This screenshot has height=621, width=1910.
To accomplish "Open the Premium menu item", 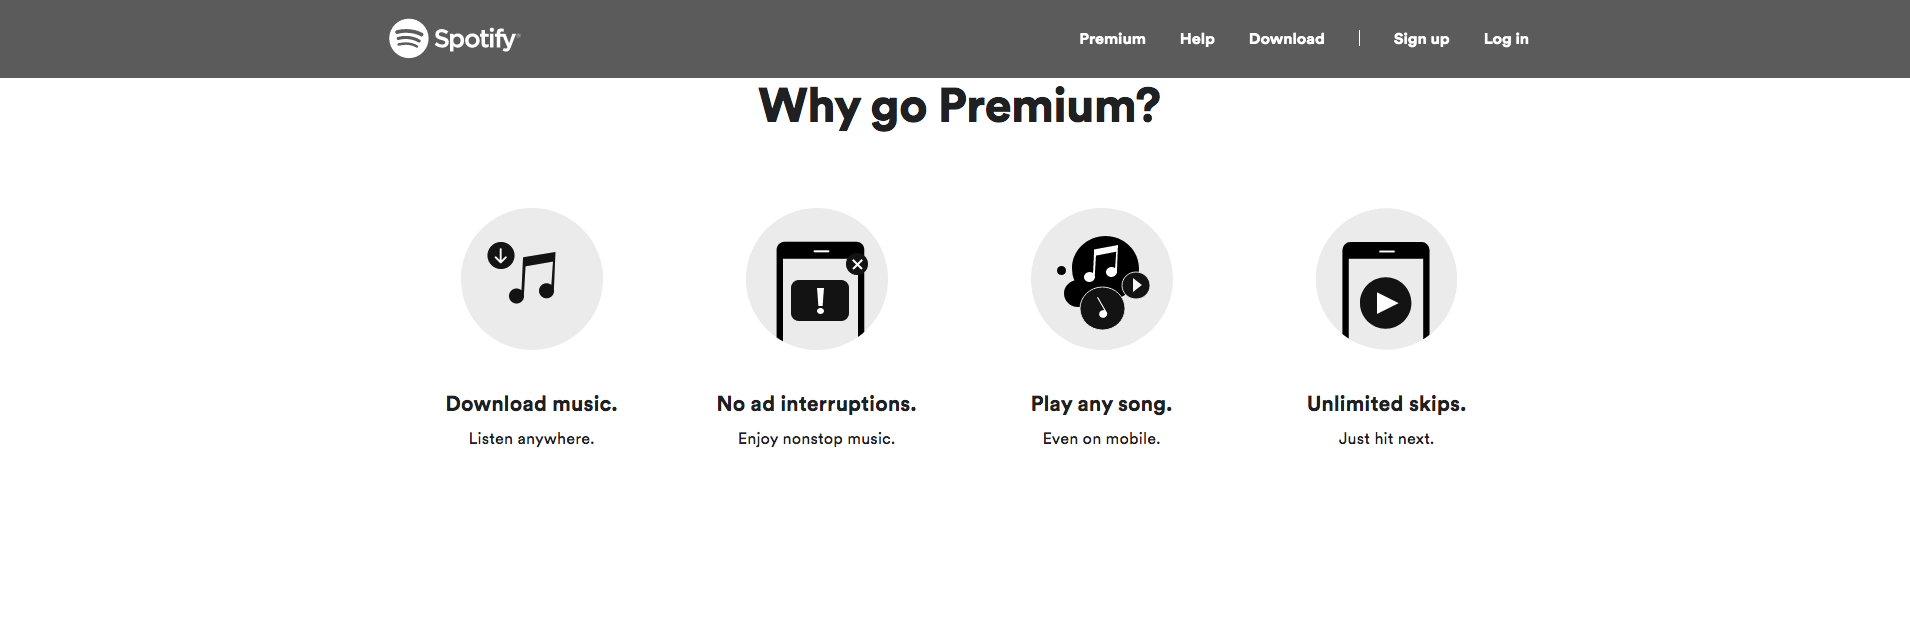I will coord(1112,39).
